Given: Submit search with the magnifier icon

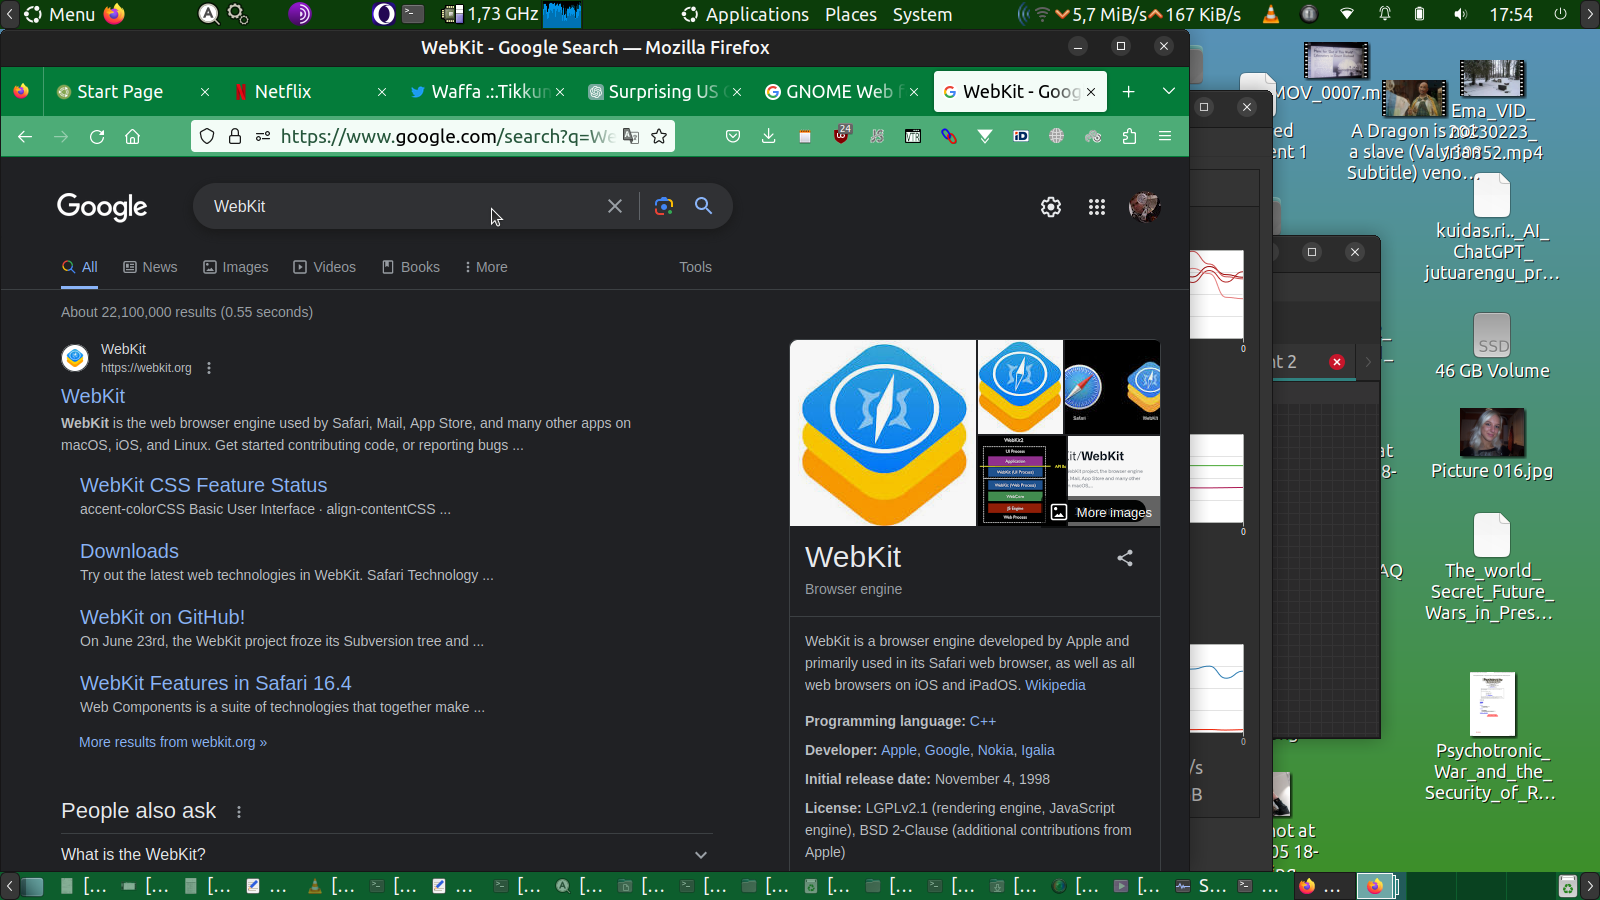Looking at the screenshot, I should [704, 206].
